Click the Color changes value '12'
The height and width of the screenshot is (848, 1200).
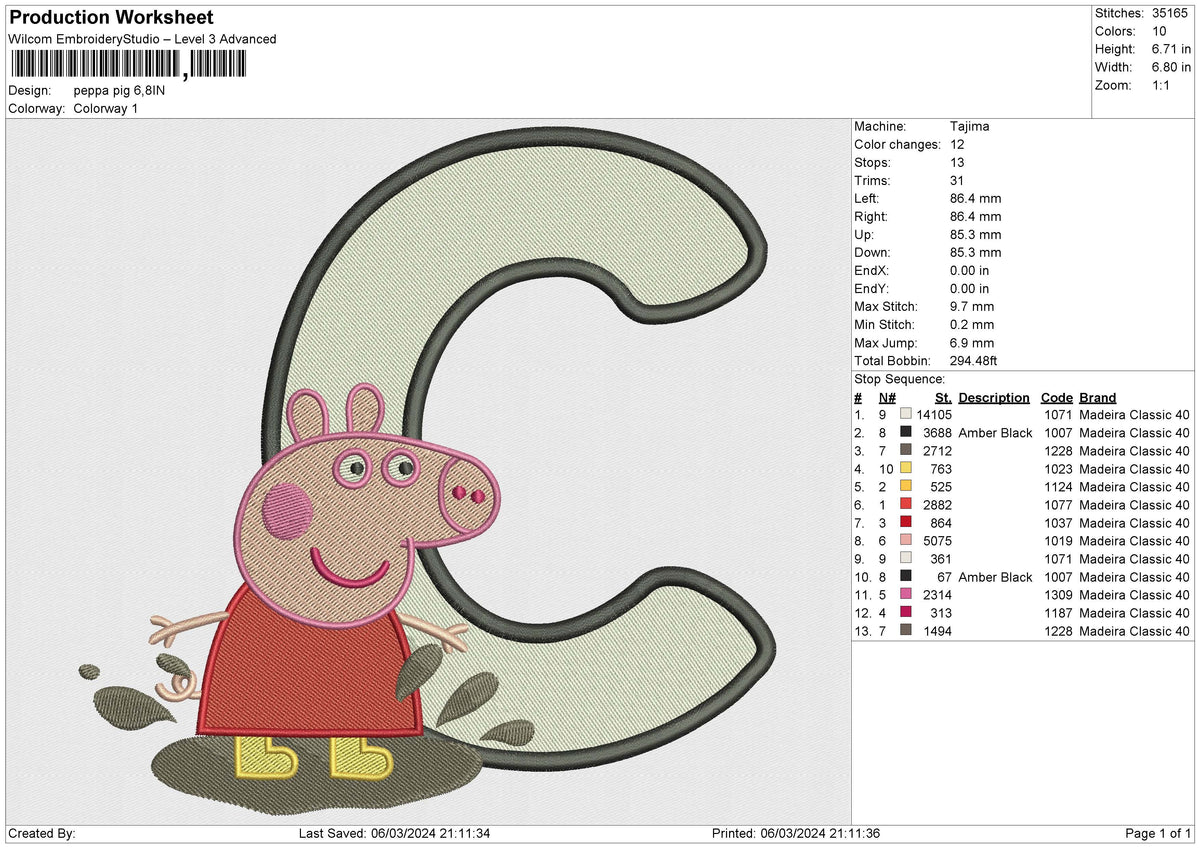pos(957,145)
